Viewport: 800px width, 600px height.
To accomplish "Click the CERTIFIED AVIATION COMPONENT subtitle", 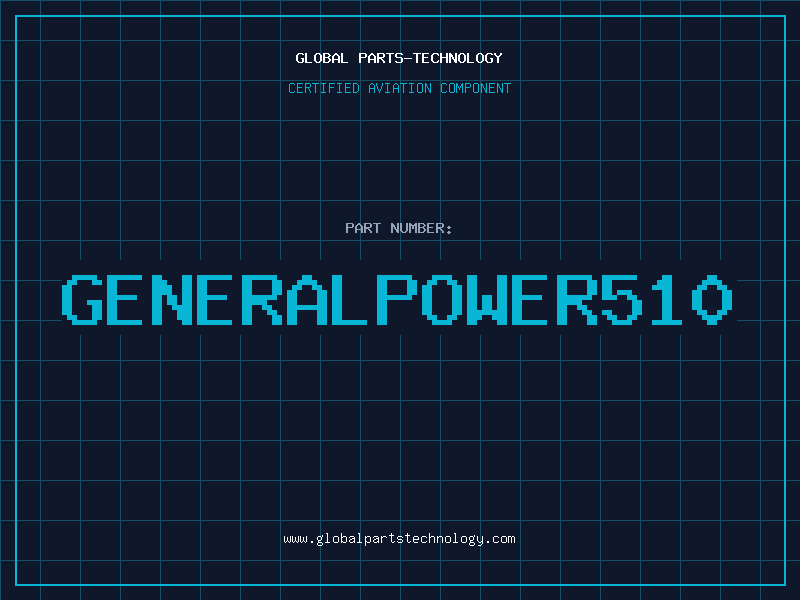I will (x=399, y=88).
